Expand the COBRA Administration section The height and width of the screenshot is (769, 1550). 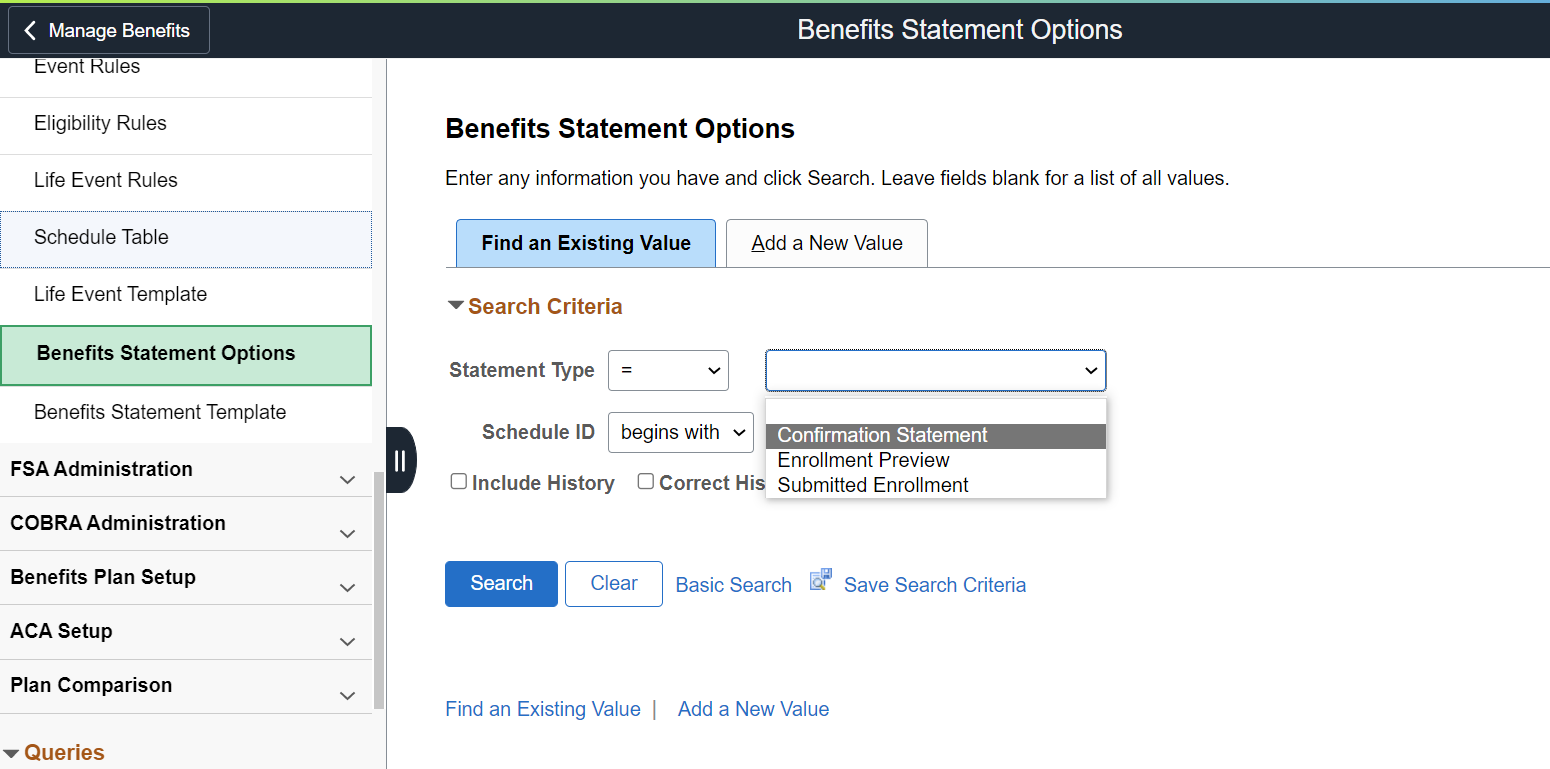tap(347, 534)
